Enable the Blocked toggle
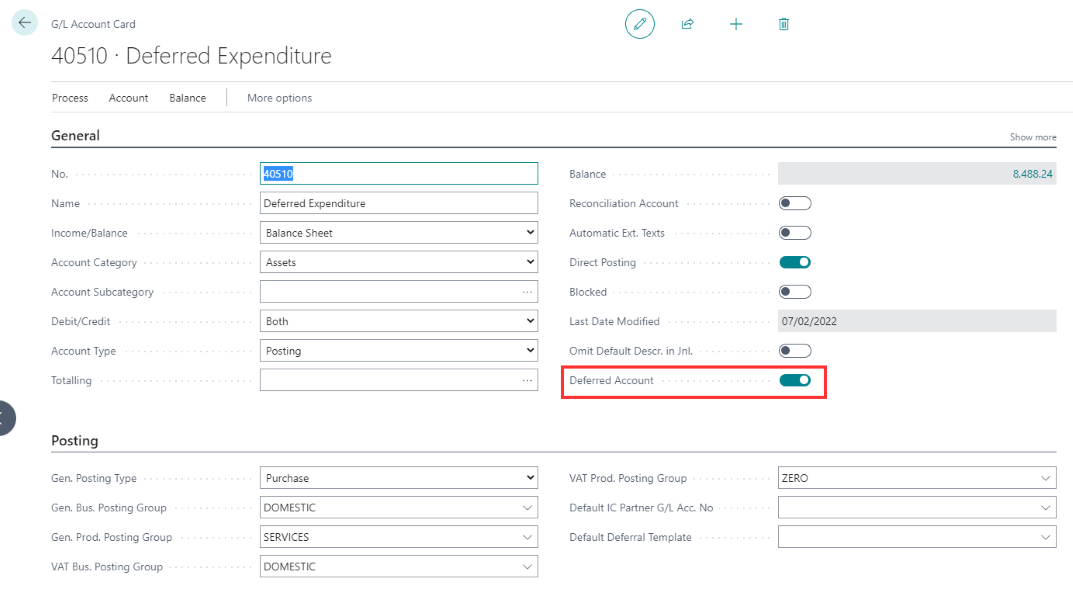Image resolution: width=1073 pixels, height=600 pixels. pyautogui.click(x=795, y=292)
